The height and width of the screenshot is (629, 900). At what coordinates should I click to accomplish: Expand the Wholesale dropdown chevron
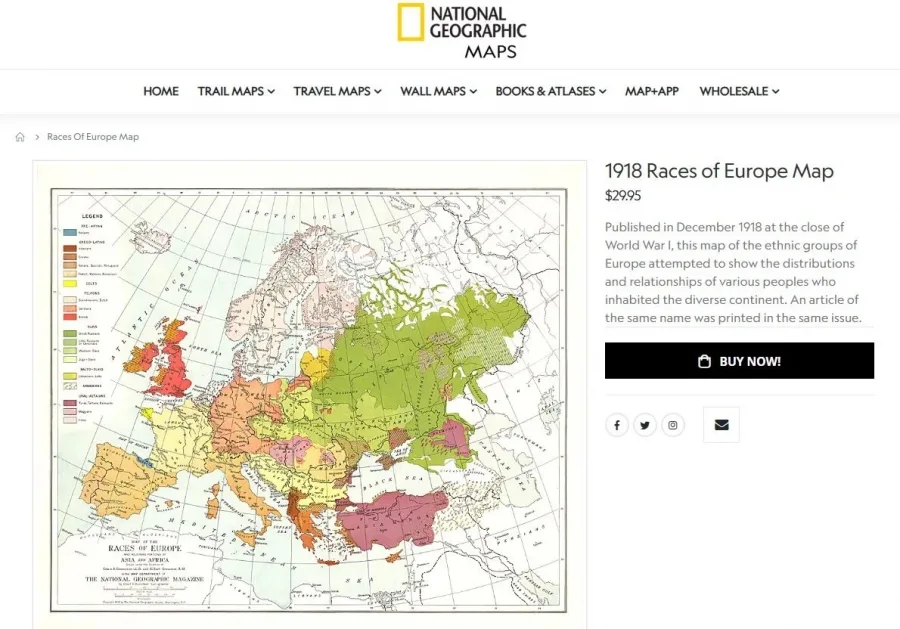[775, 91]
